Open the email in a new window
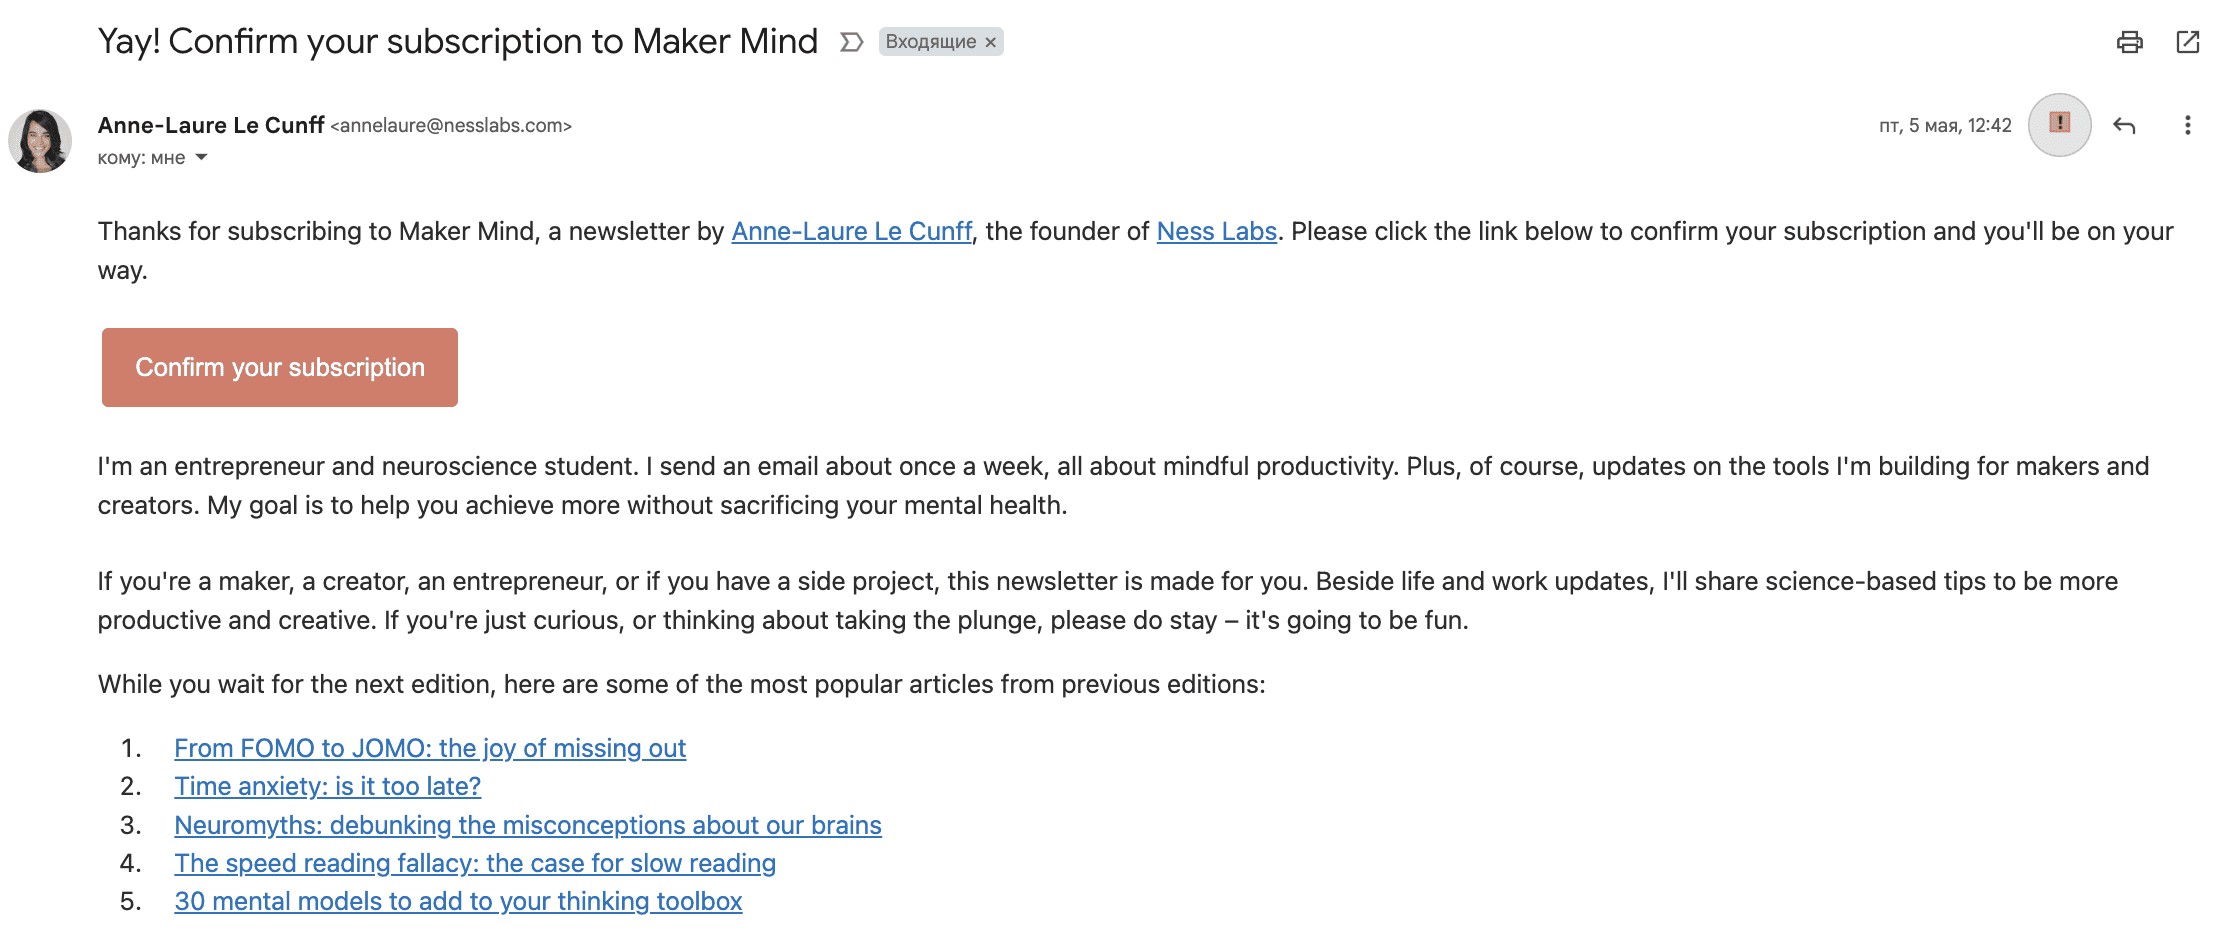Viewport: 2228px width, 946px height. click(x=2187, y=42)
